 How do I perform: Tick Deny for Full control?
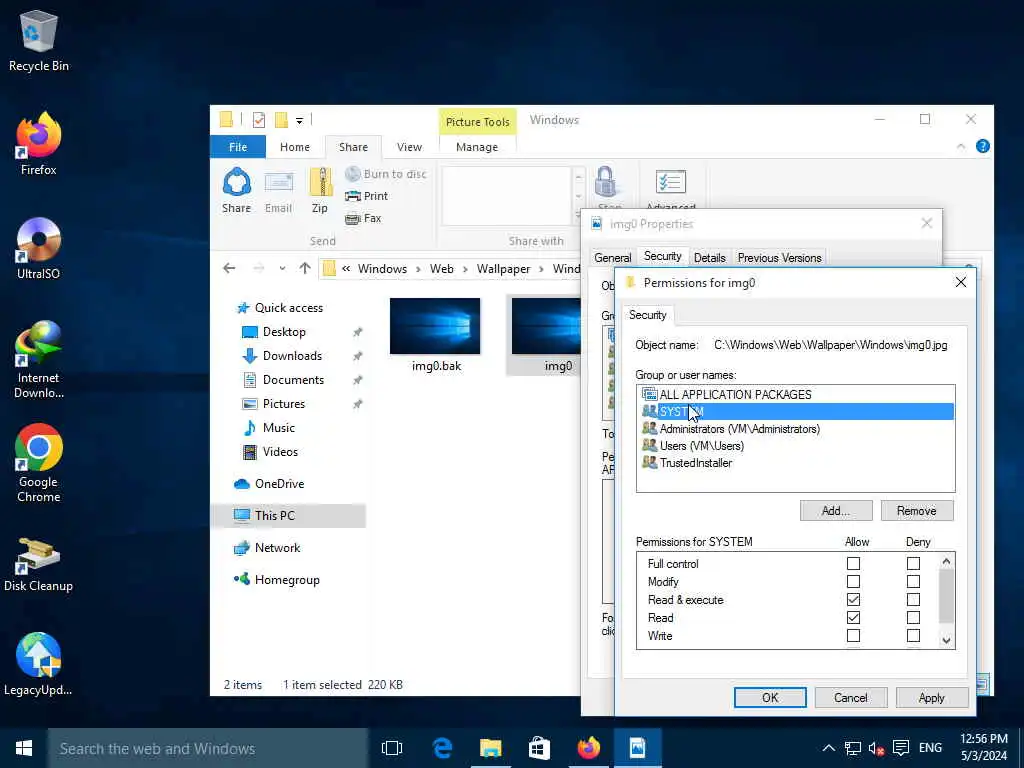click(913, 564)
